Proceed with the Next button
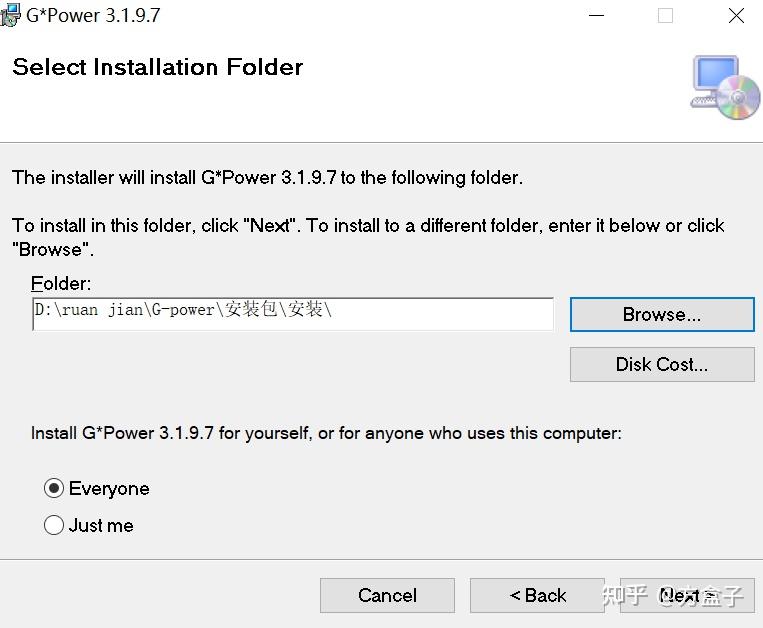The height and width of the screenshot is (628, 763). [x=687, y=595]
